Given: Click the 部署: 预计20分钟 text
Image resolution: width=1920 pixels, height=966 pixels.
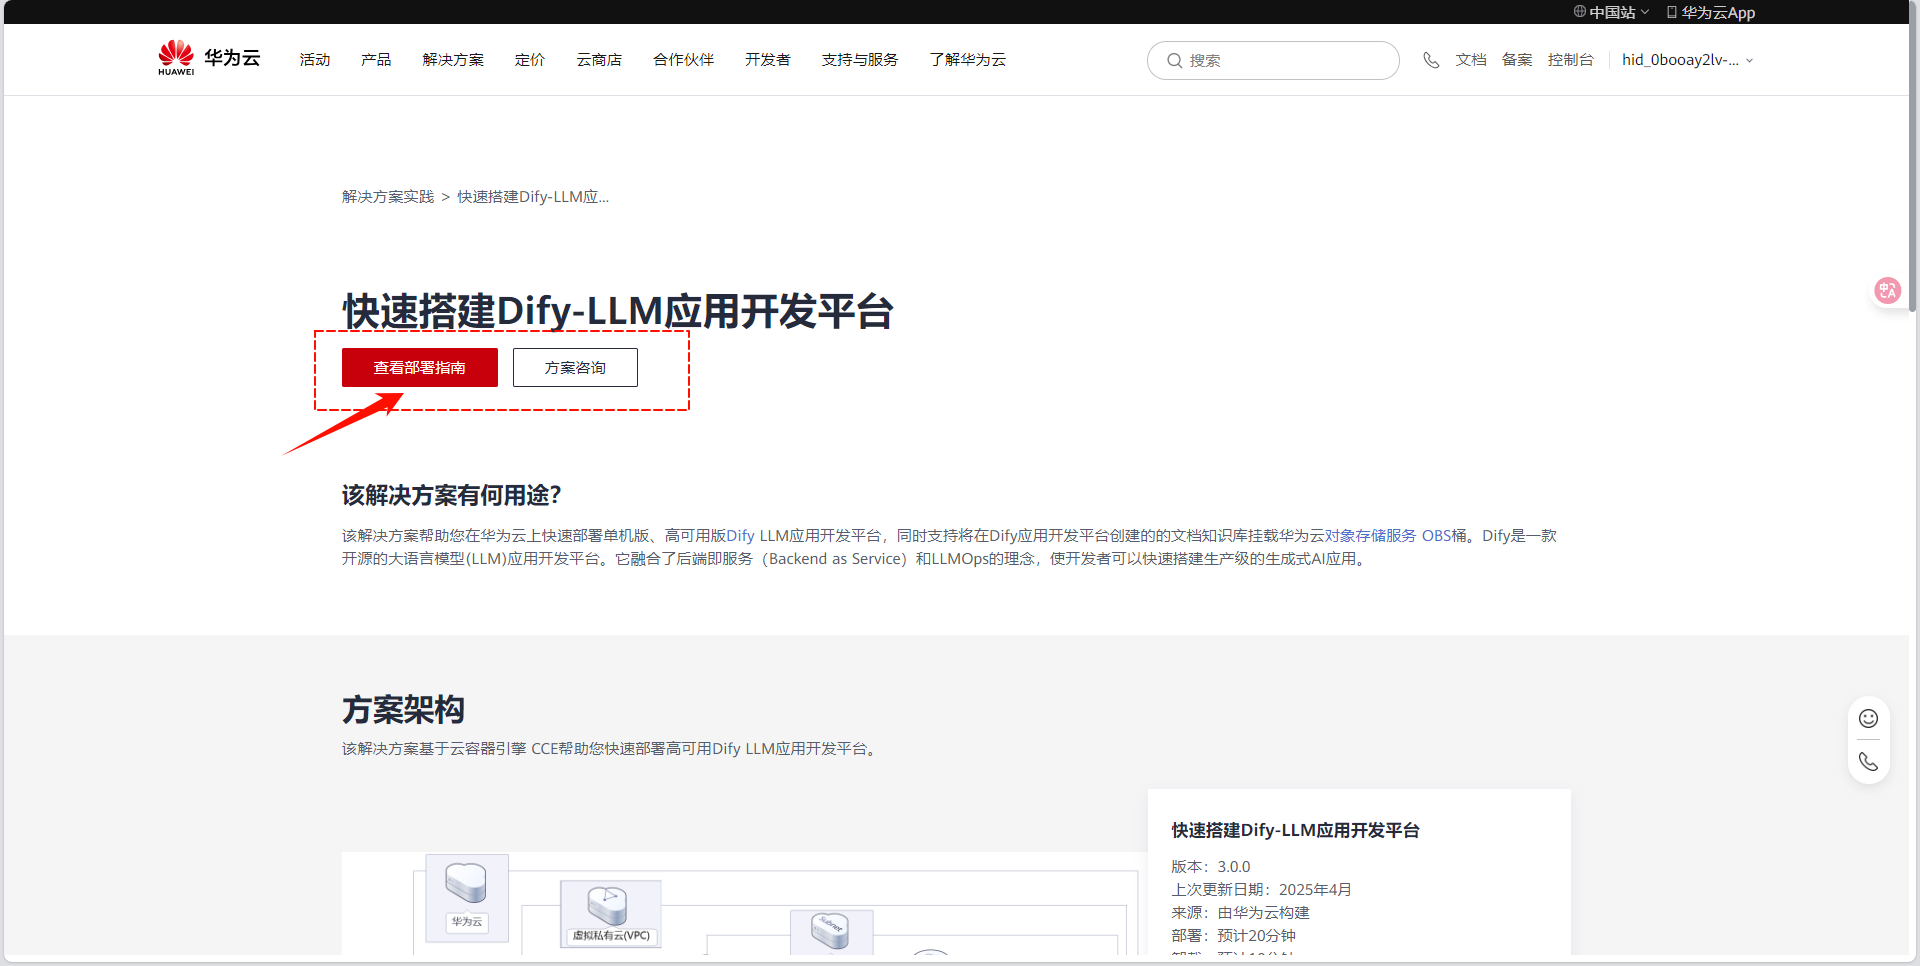Looking at the screenshot, I should pos(1234,936).
